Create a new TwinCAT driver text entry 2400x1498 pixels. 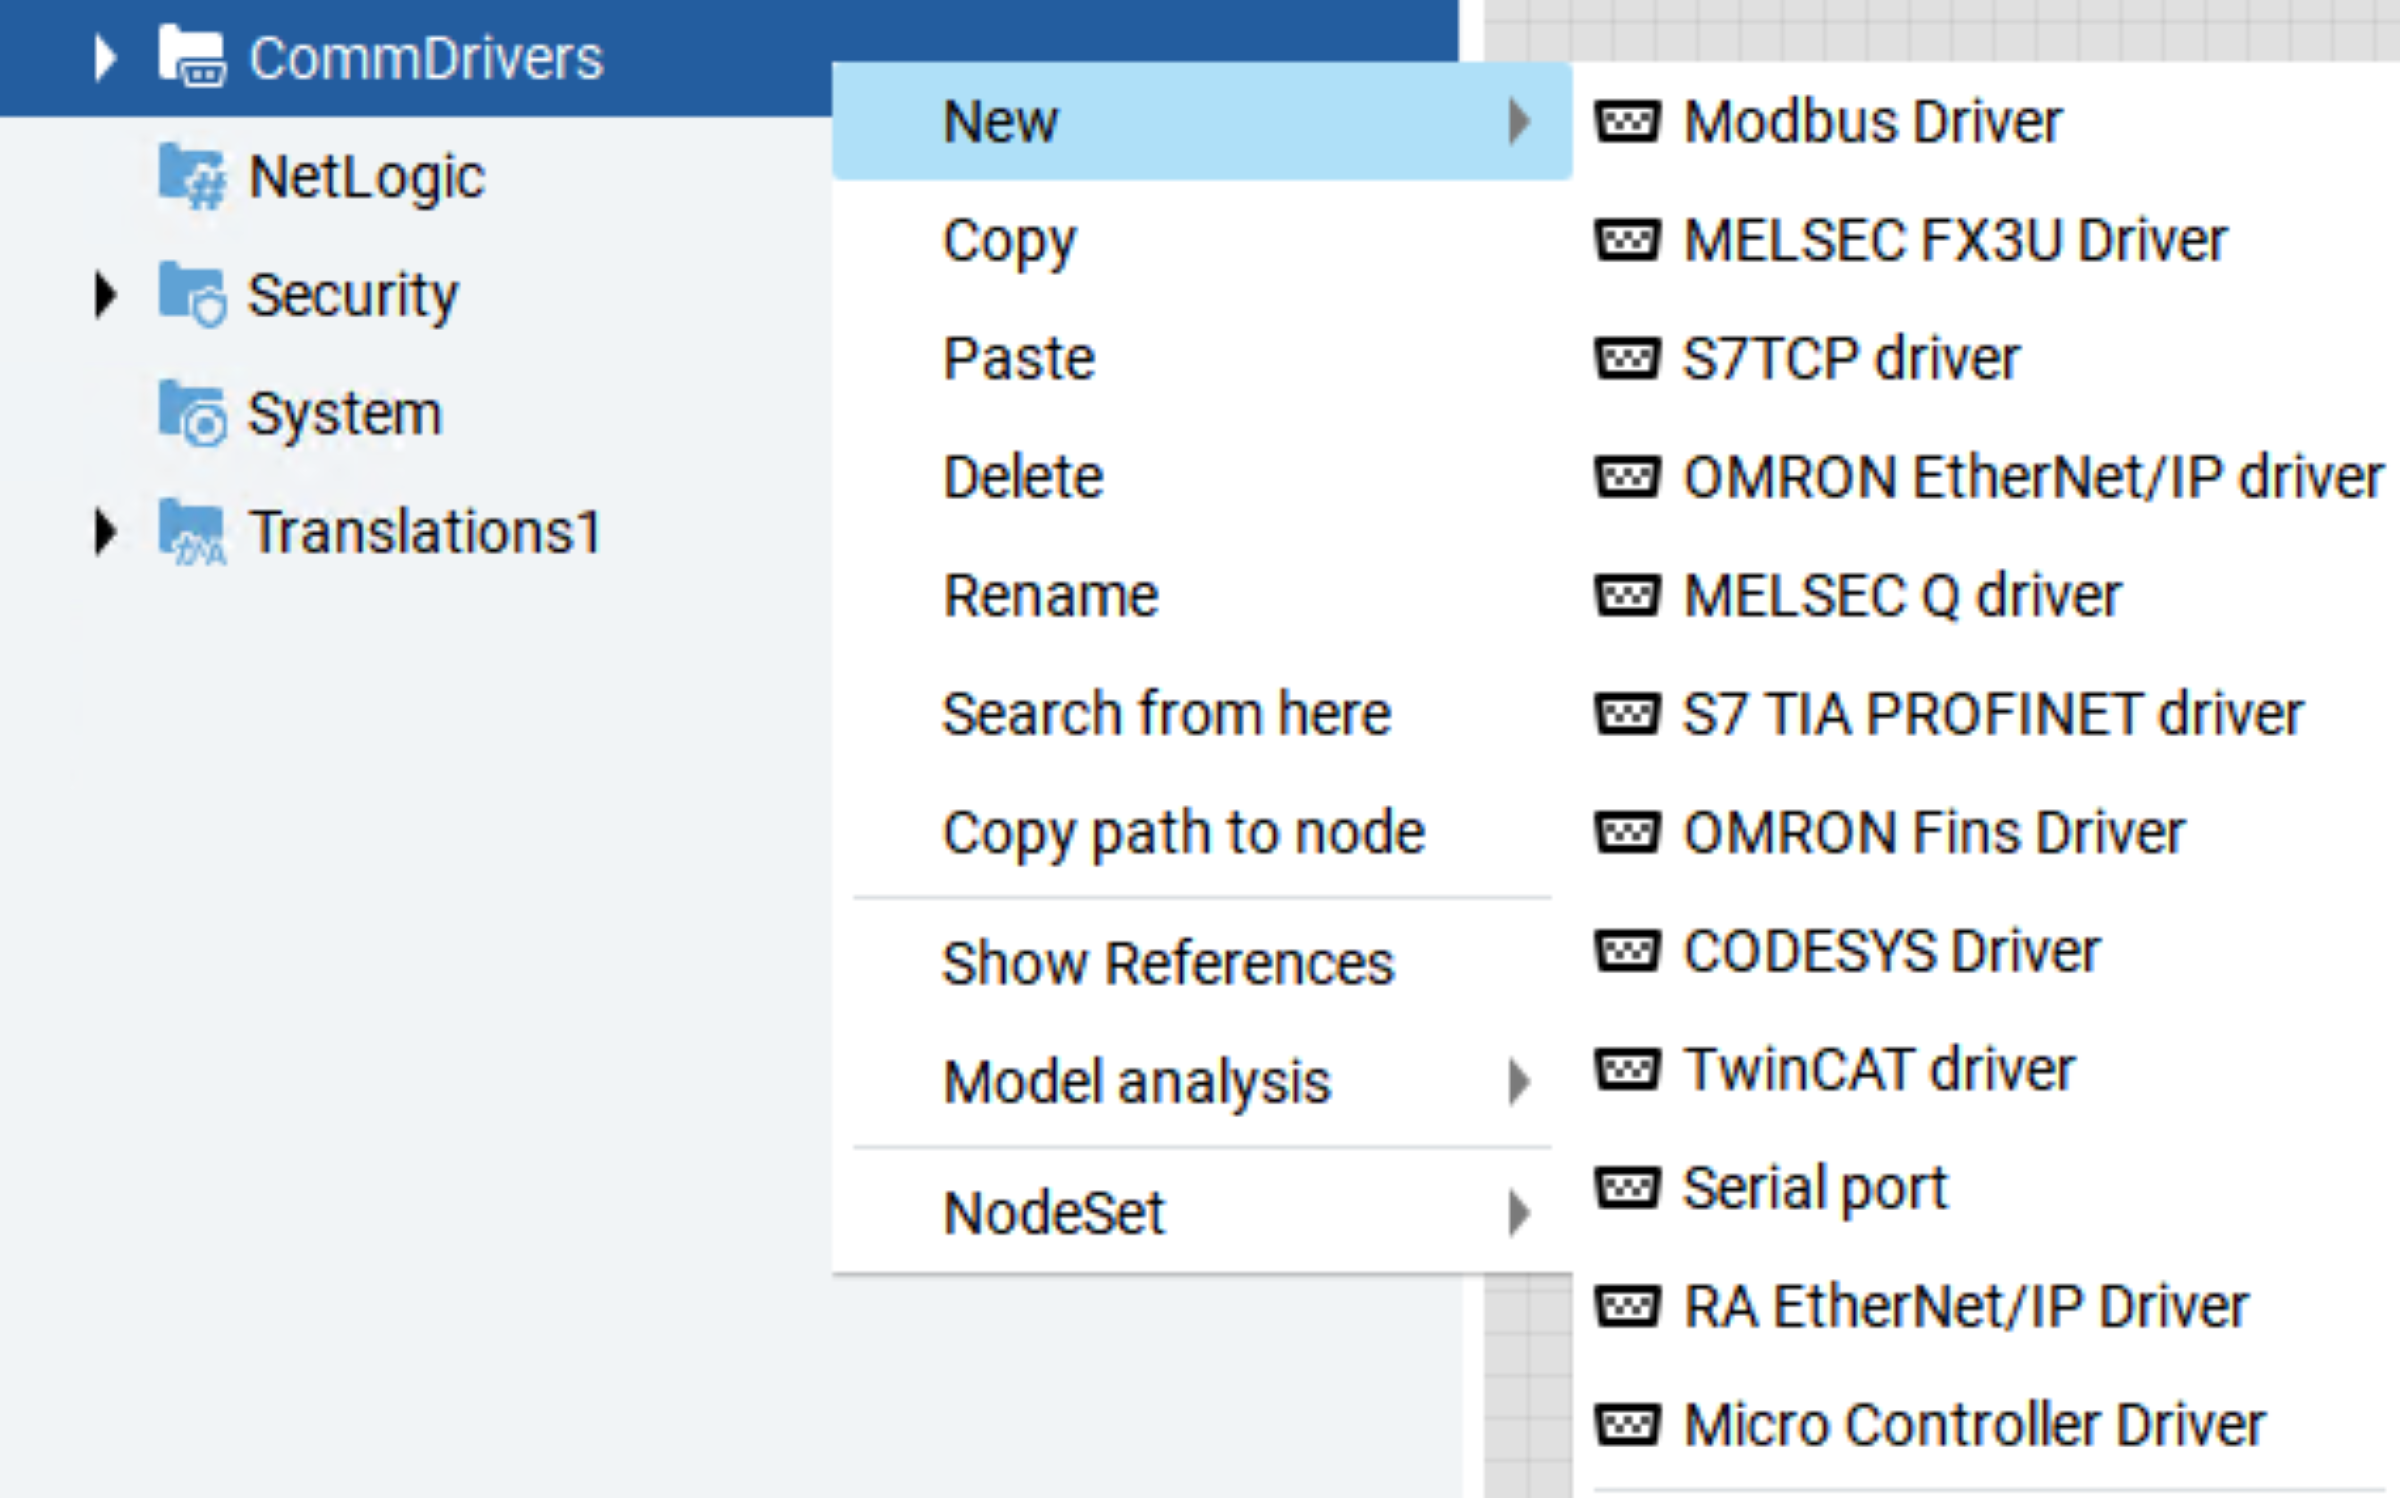(1879, 1069)
